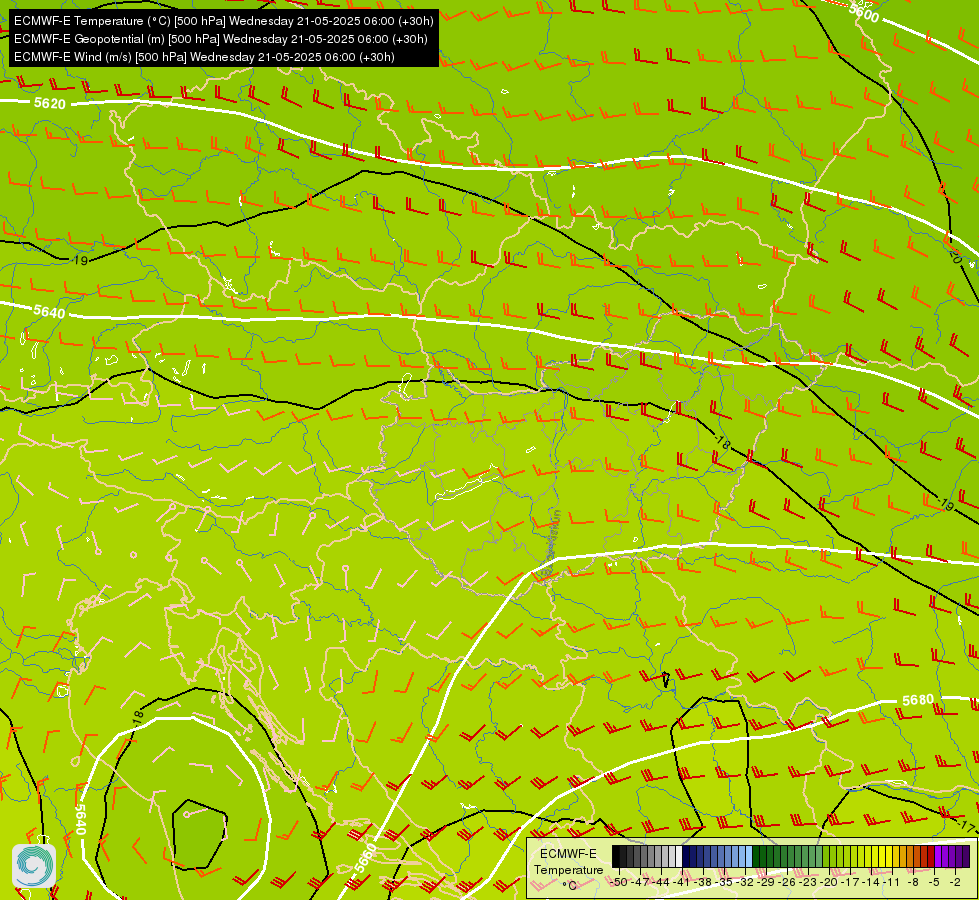Screen dimensions: 979x900
Task: Click the -32 tick on the color bar
Action: tap(745, 882)
